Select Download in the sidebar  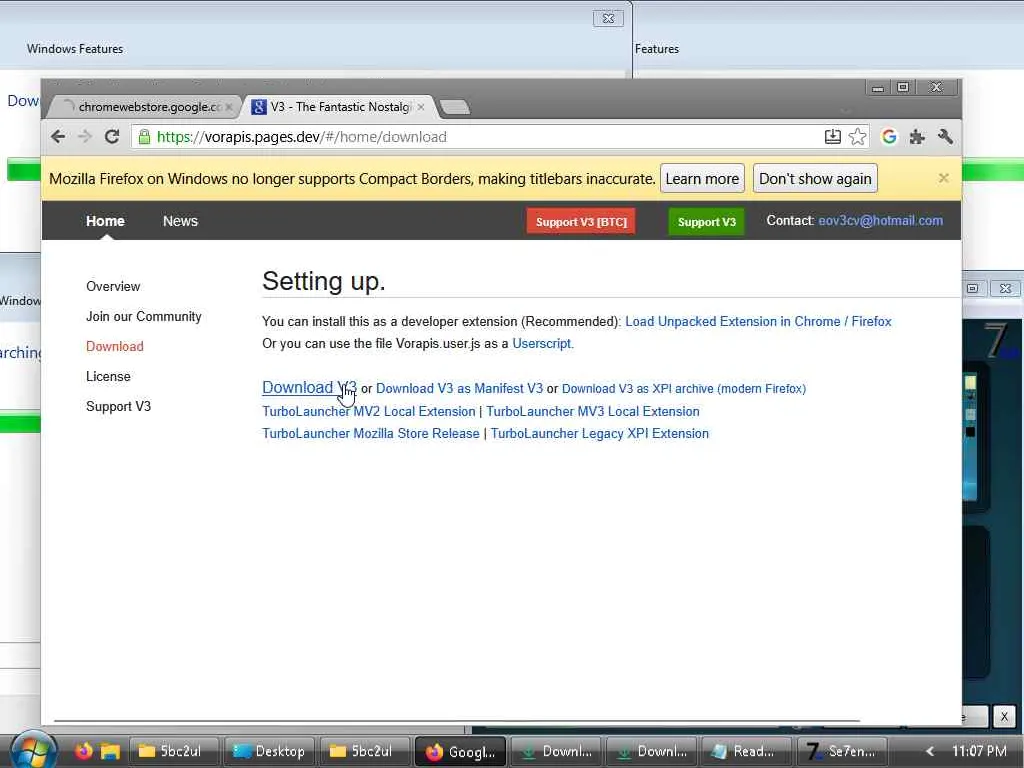tap(115, 346)
